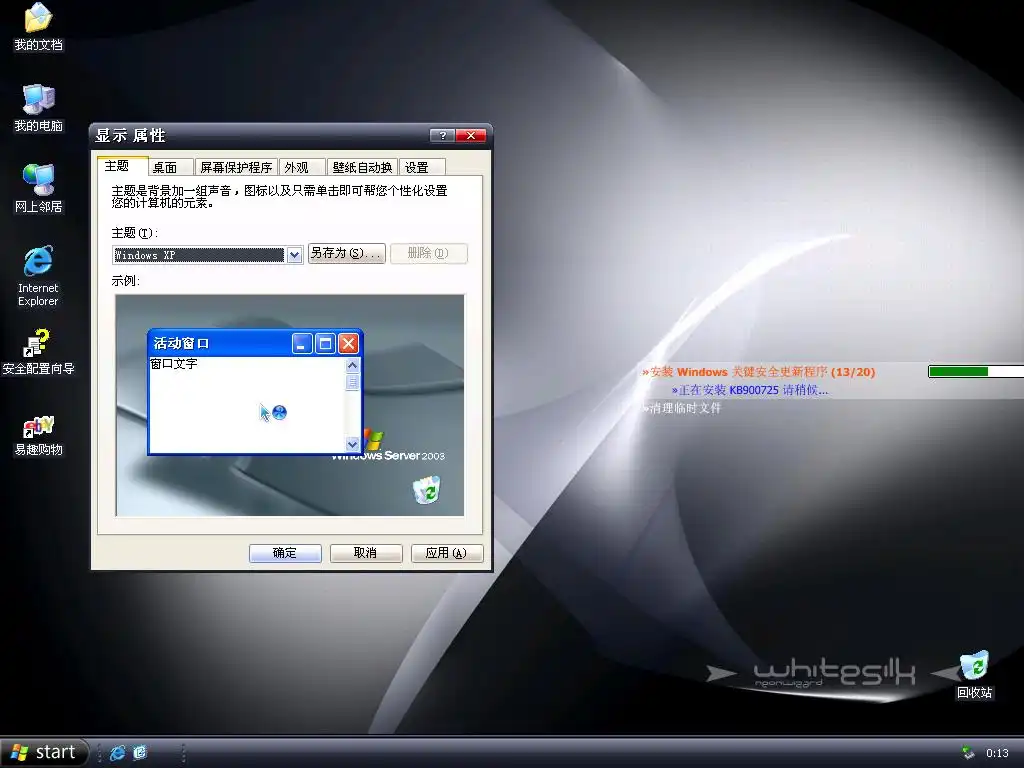Image resolution: width=1024 pixels, height=768 pixels.
Task: Cancel the dialog with 取消 button
Action: coord(366,553)
